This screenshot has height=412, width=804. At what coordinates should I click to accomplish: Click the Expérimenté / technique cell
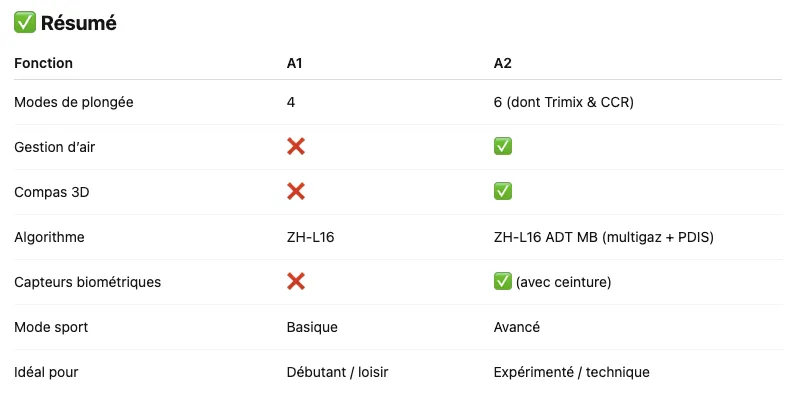(x=571, y=372)
